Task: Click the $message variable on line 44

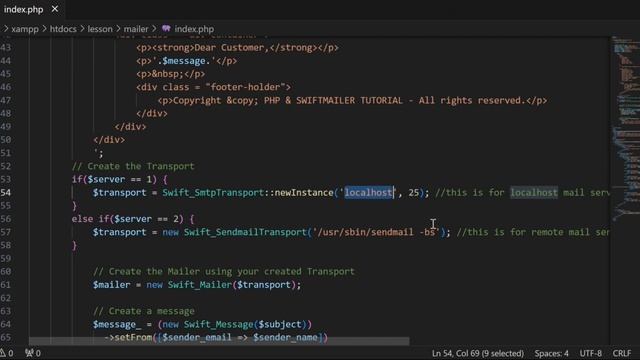Action: click(184, 61)
